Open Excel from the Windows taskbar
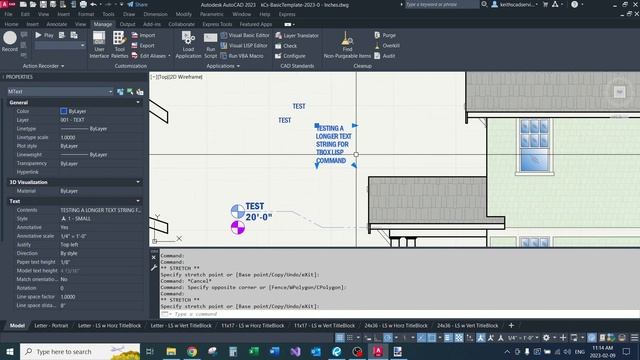Image resolution: width=640 pixels, height=360 pixels. (x=253, y=351)
